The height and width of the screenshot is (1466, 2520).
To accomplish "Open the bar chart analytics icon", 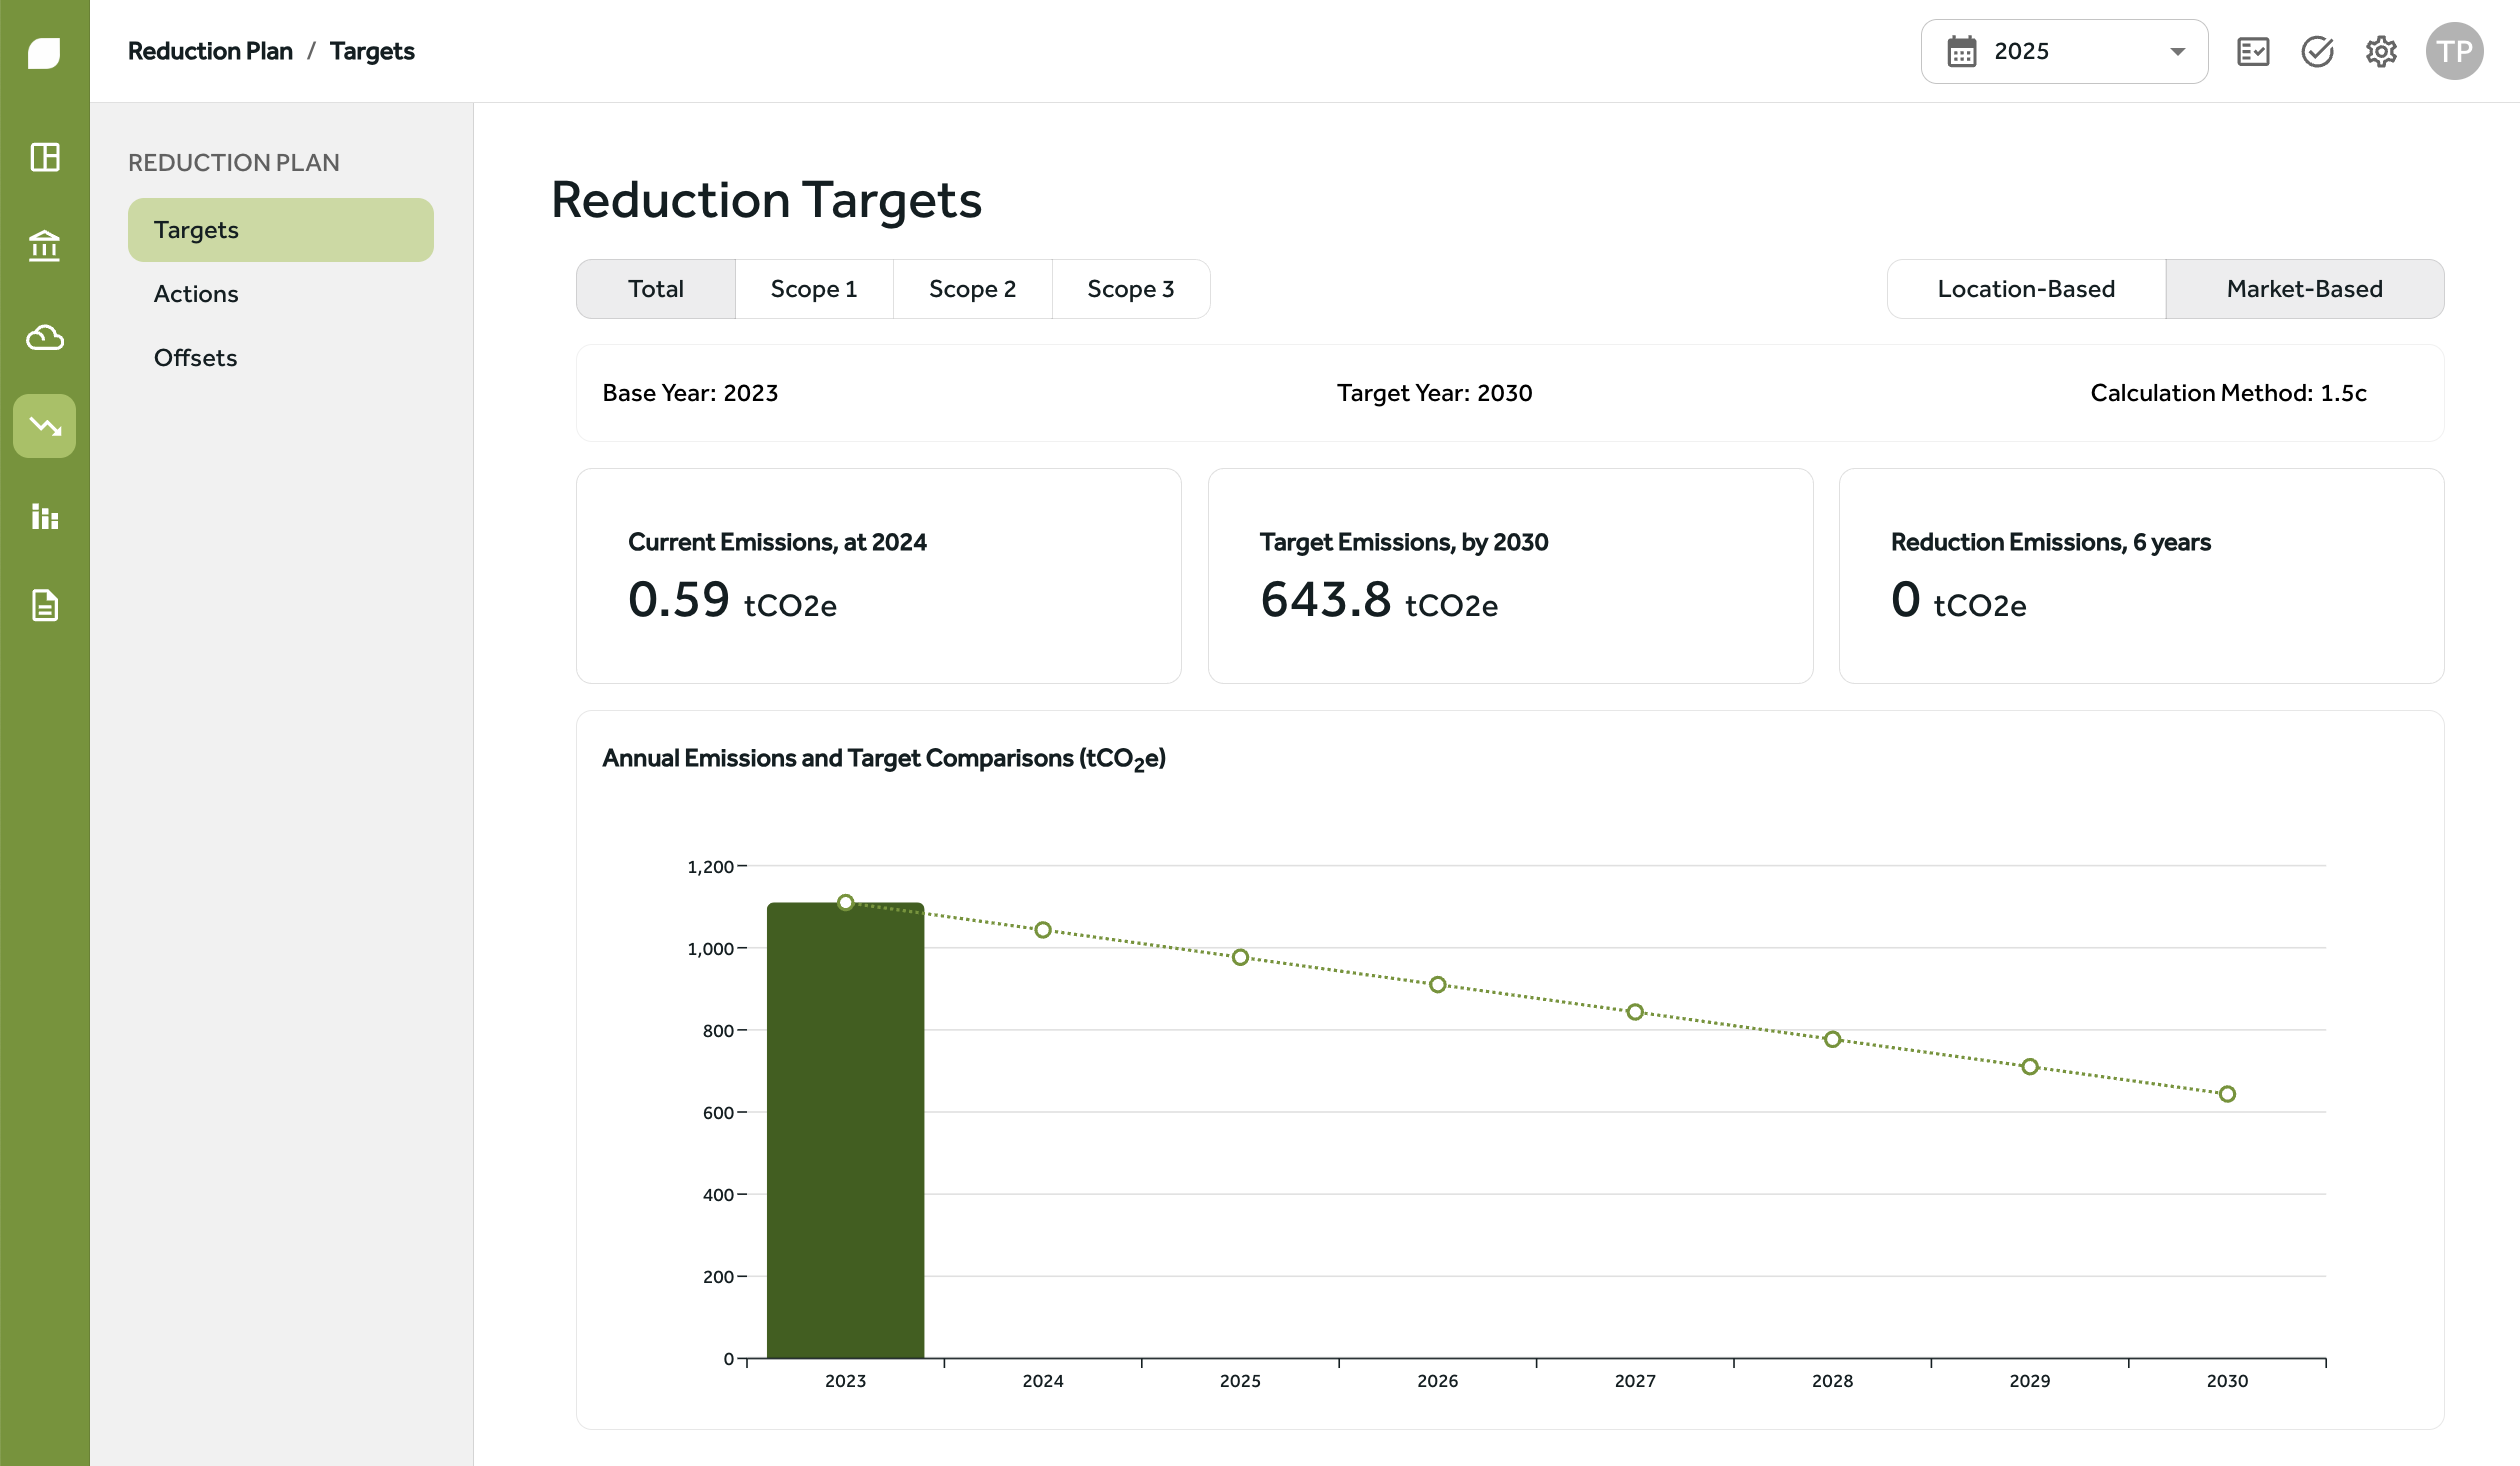I will (x=44, y=516).
